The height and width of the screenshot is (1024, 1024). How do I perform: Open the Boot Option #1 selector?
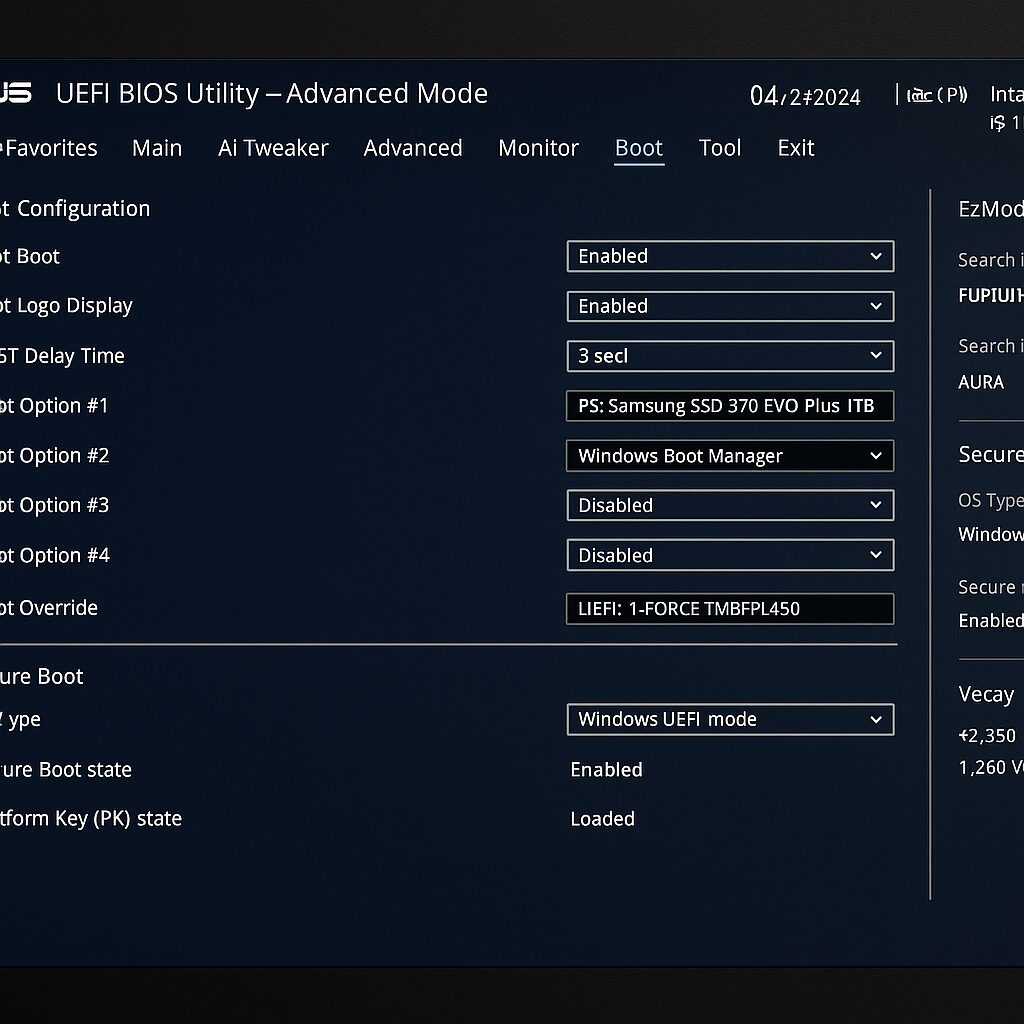[729, 406]
